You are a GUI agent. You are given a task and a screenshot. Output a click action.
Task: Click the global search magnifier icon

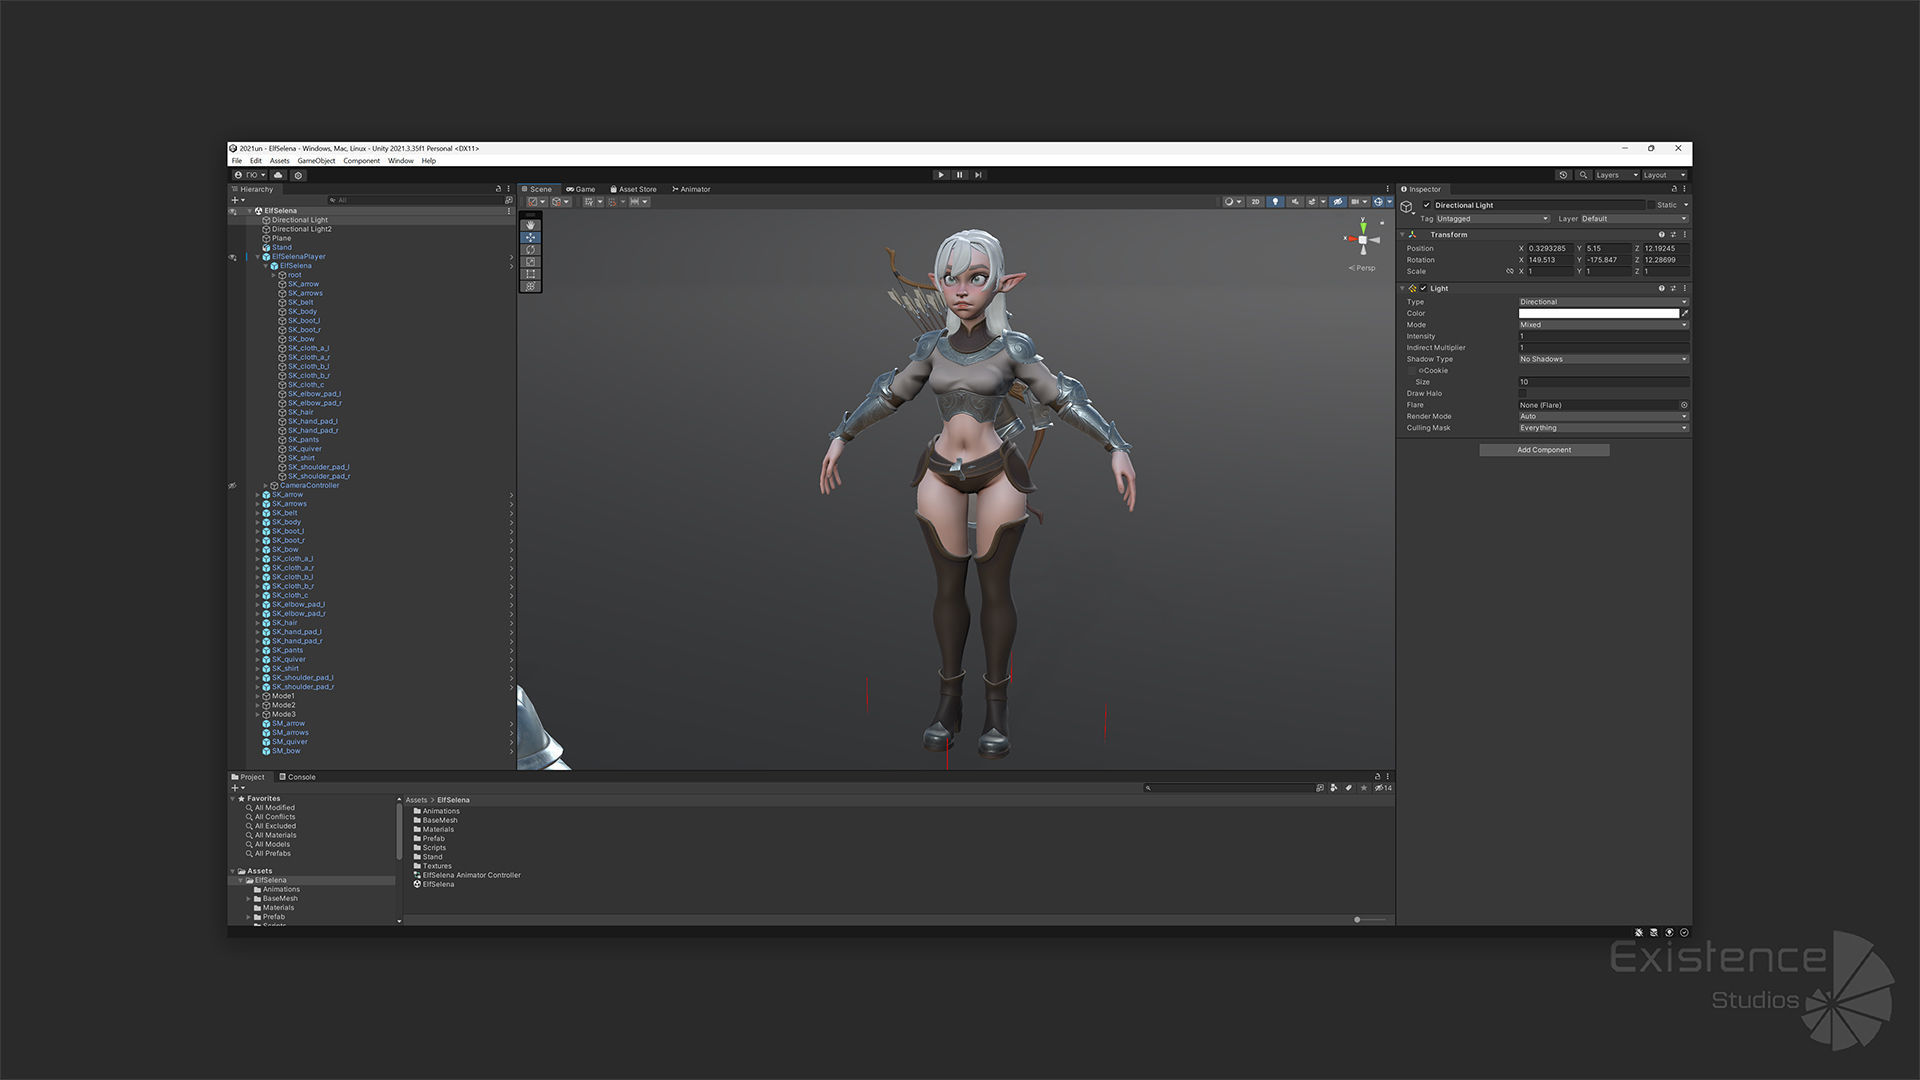coord(1583,175)
